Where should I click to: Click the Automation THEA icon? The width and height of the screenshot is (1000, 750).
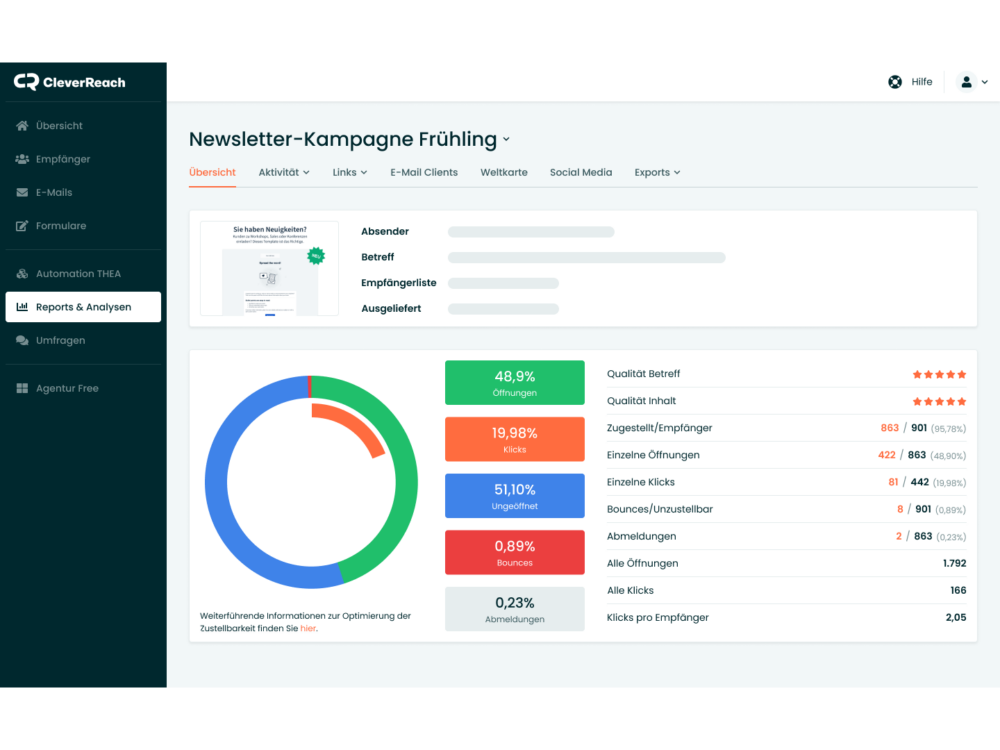tap(23, 274)
